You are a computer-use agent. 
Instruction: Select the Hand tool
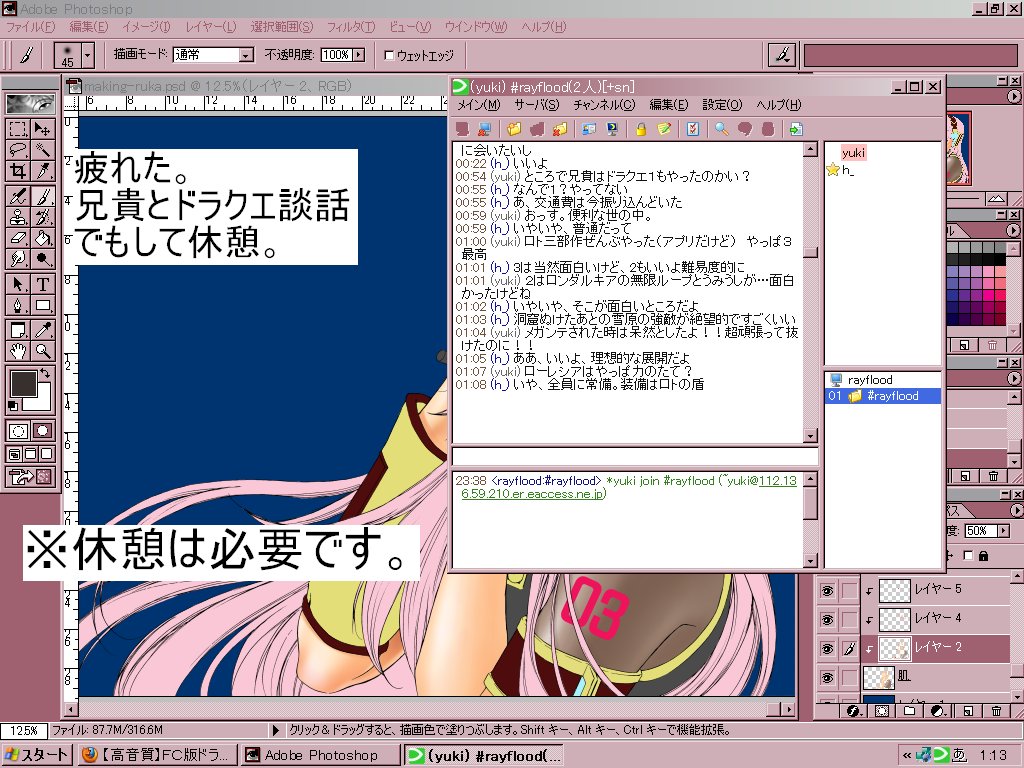click(x=18, y=351)
